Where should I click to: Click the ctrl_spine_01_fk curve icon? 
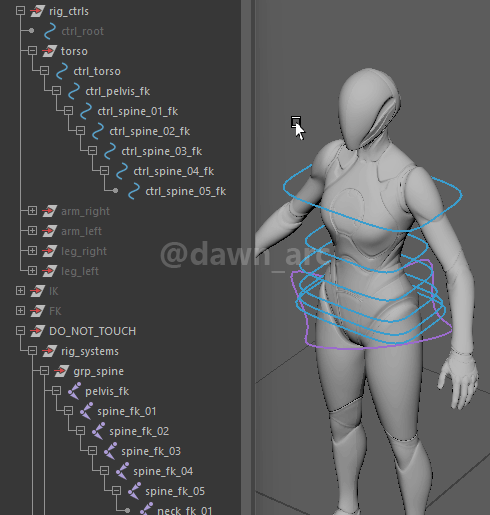point(86,111)
